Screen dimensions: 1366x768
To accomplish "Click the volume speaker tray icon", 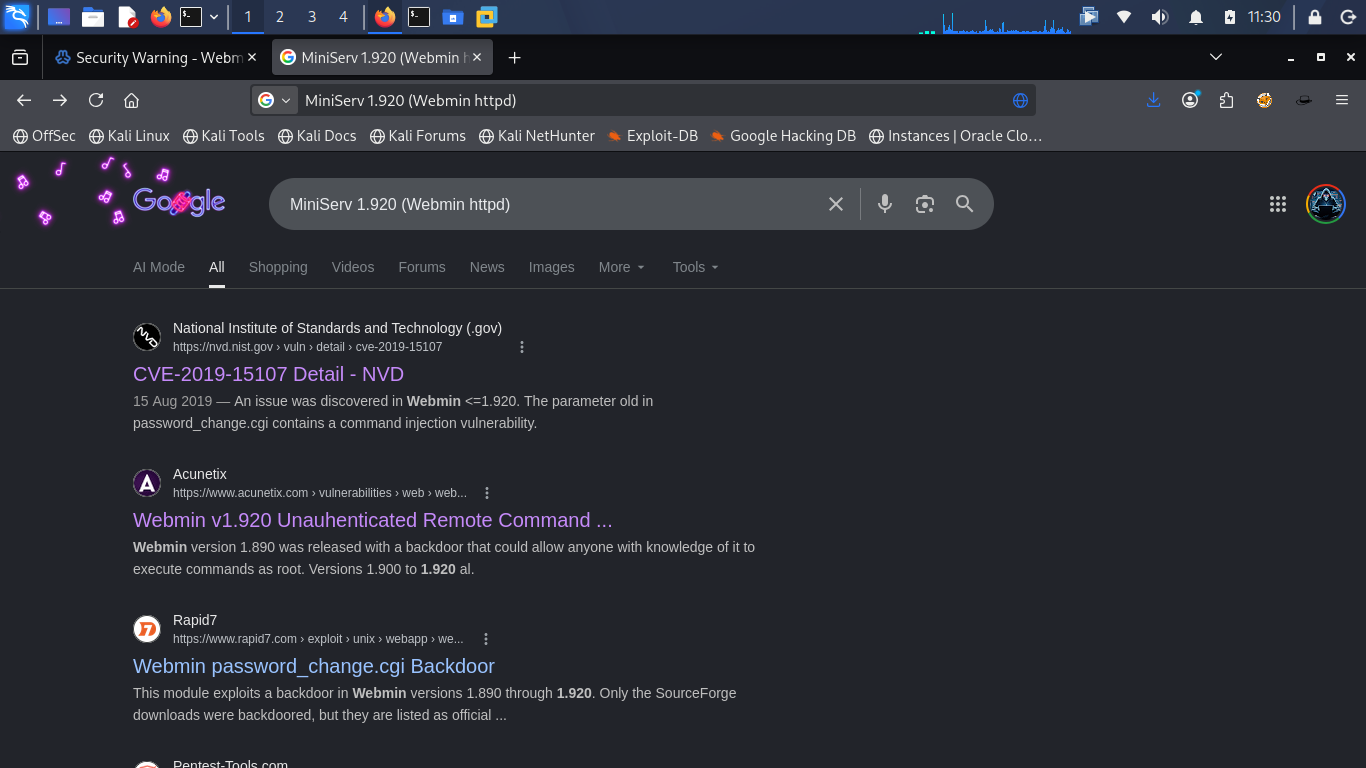I will 1159,17.
